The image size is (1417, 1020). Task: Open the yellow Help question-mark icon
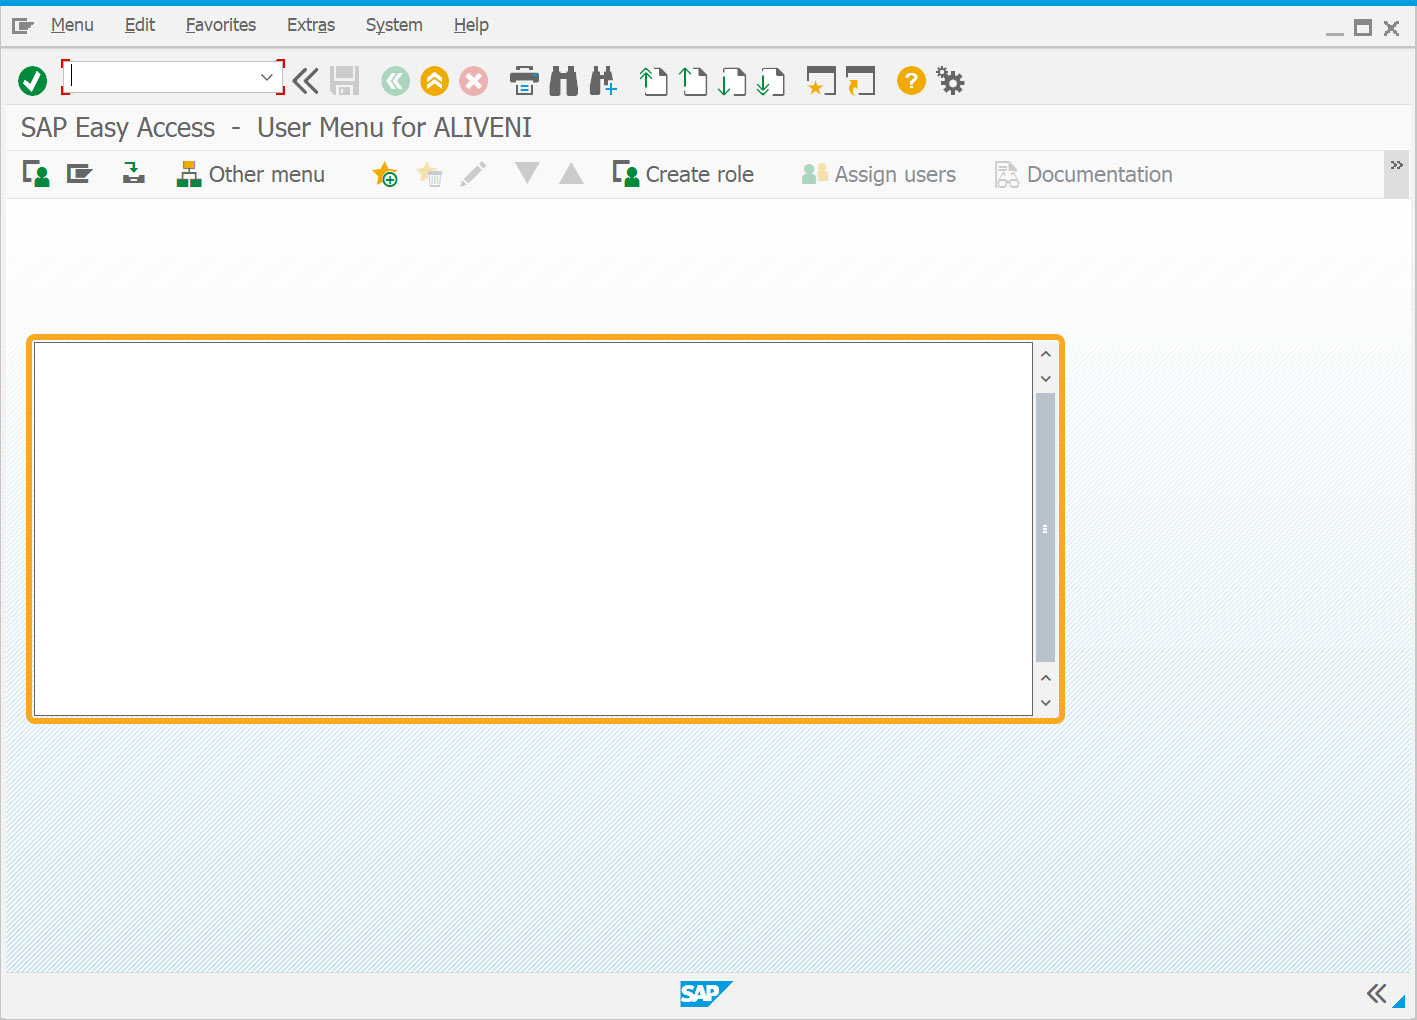[x=911, y=81]
